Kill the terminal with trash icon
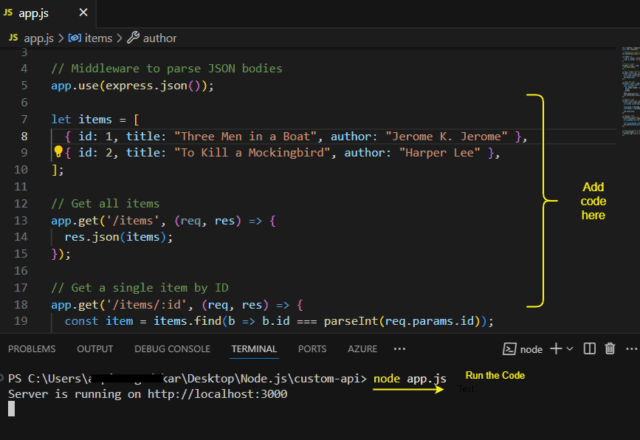This screenshot has width=640, height=440. (610, 349)
